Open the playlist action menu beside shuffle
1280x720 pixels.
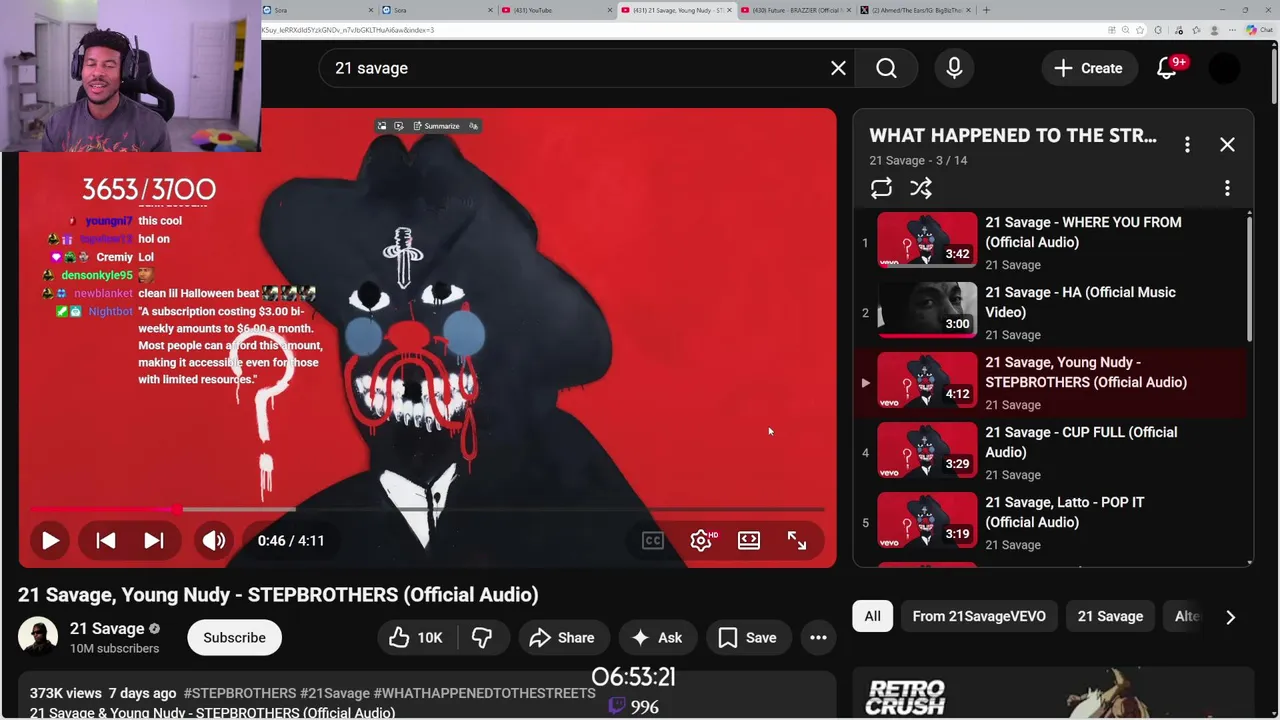(x=1227, y=188)
